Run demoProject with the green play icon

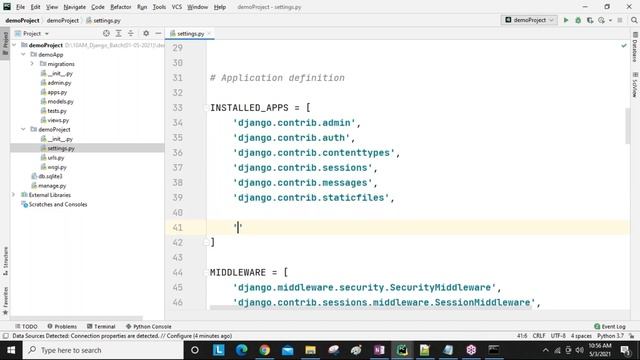(566, 20)
